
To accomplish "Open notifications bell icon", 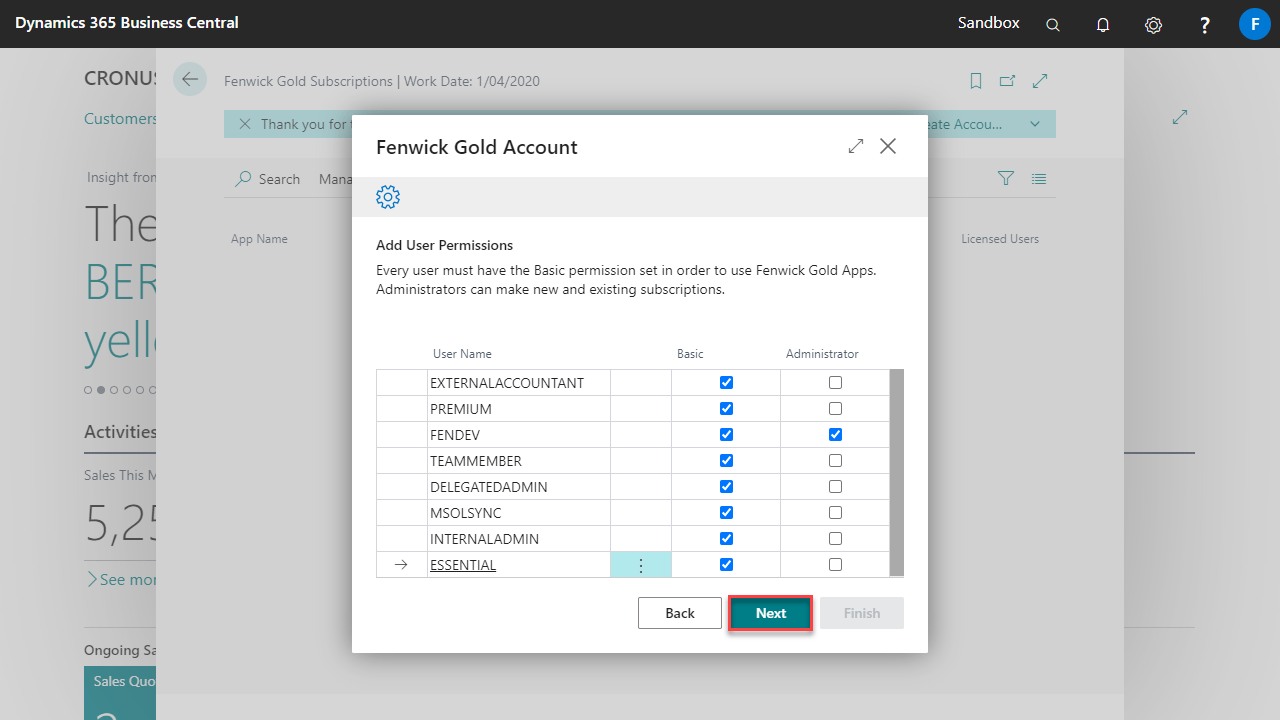I will coord(1103,25).
